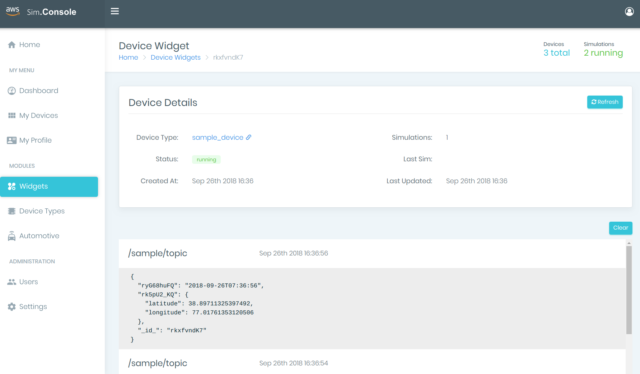Click the scrollbar up arrow
Screen dimensions: 640x374
click(x=629, y=243)
